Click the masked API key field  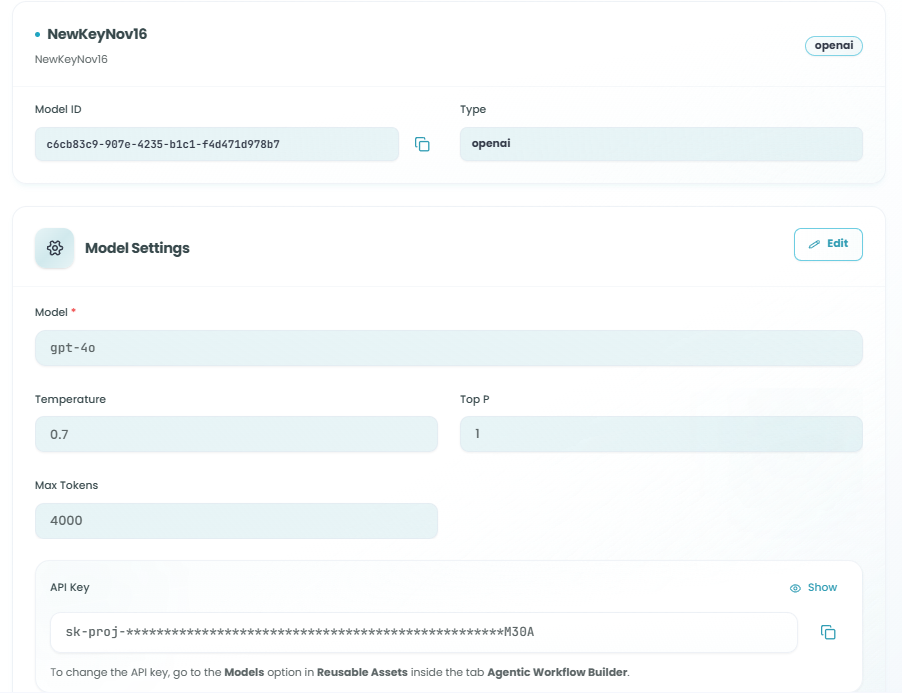pos(423,632)
